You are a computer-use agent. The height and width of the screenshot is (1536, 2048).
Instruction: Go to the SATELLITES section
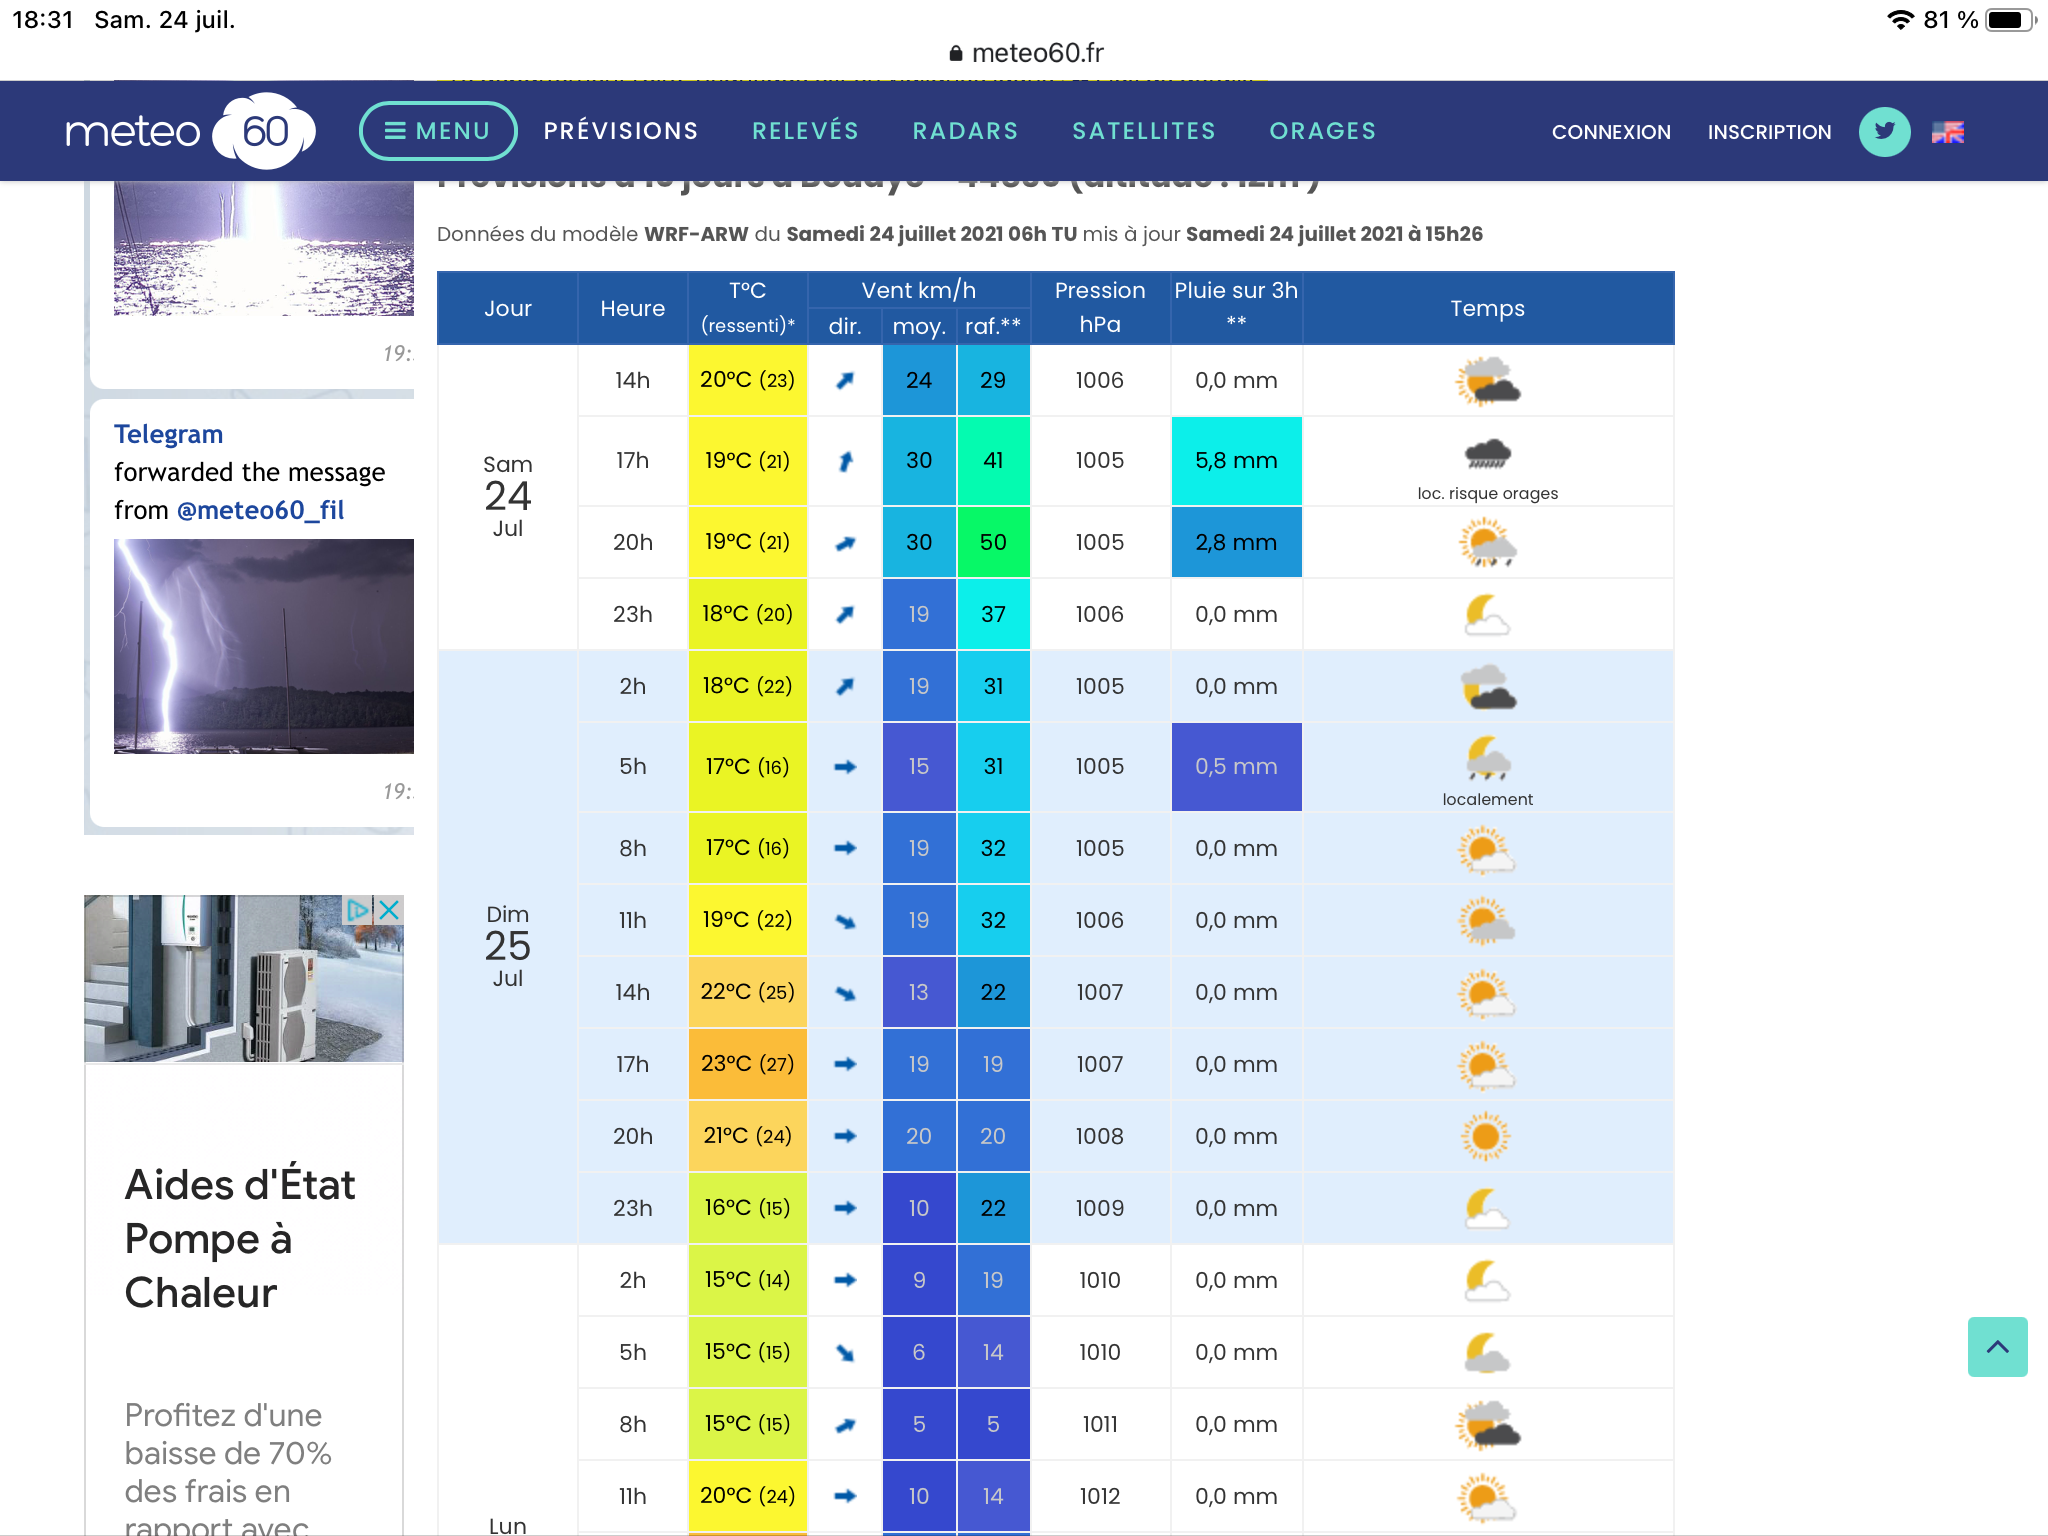(1144, 131)
